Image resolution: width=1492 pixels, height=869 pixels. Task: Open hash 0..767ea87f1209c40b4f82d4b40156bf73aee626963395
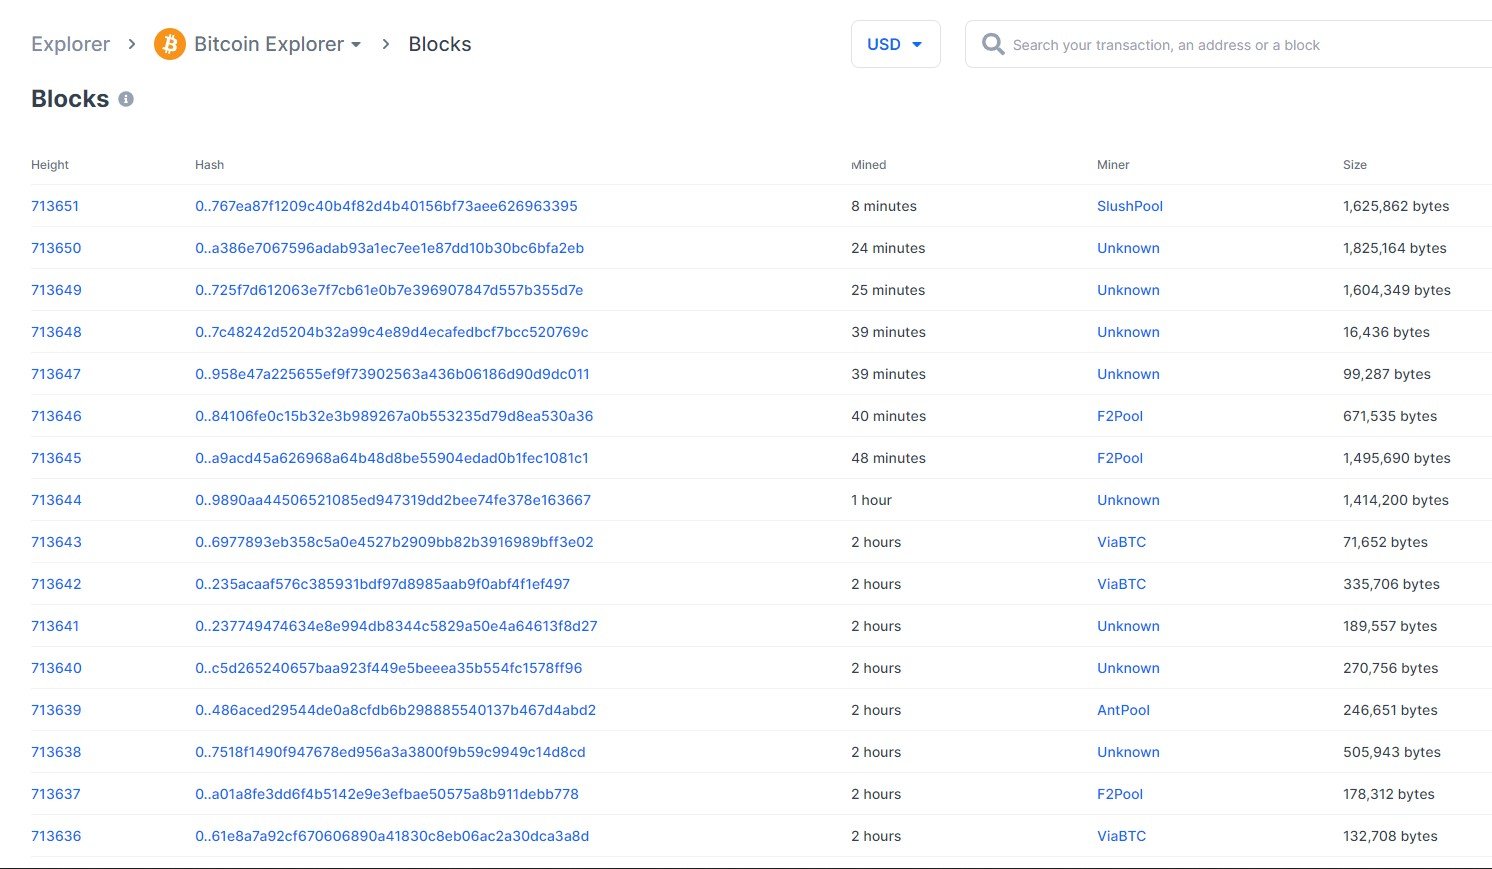386,206
